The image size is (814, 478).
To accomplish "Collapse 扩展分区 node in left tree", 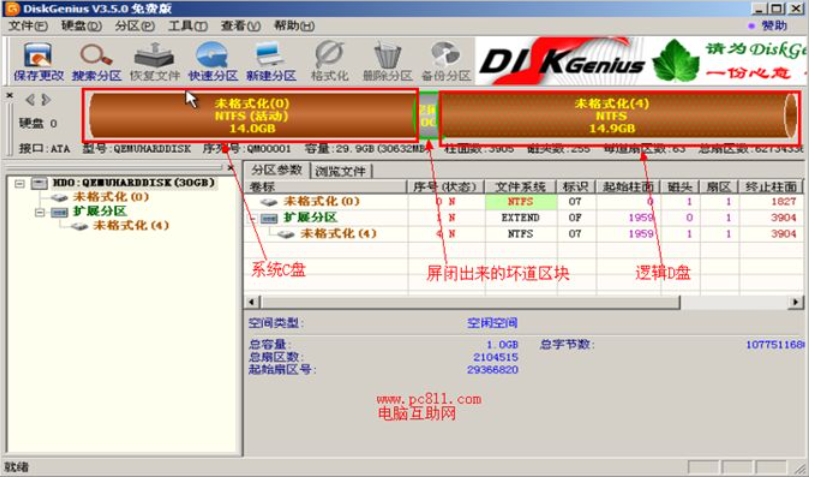I will (39, 212).
